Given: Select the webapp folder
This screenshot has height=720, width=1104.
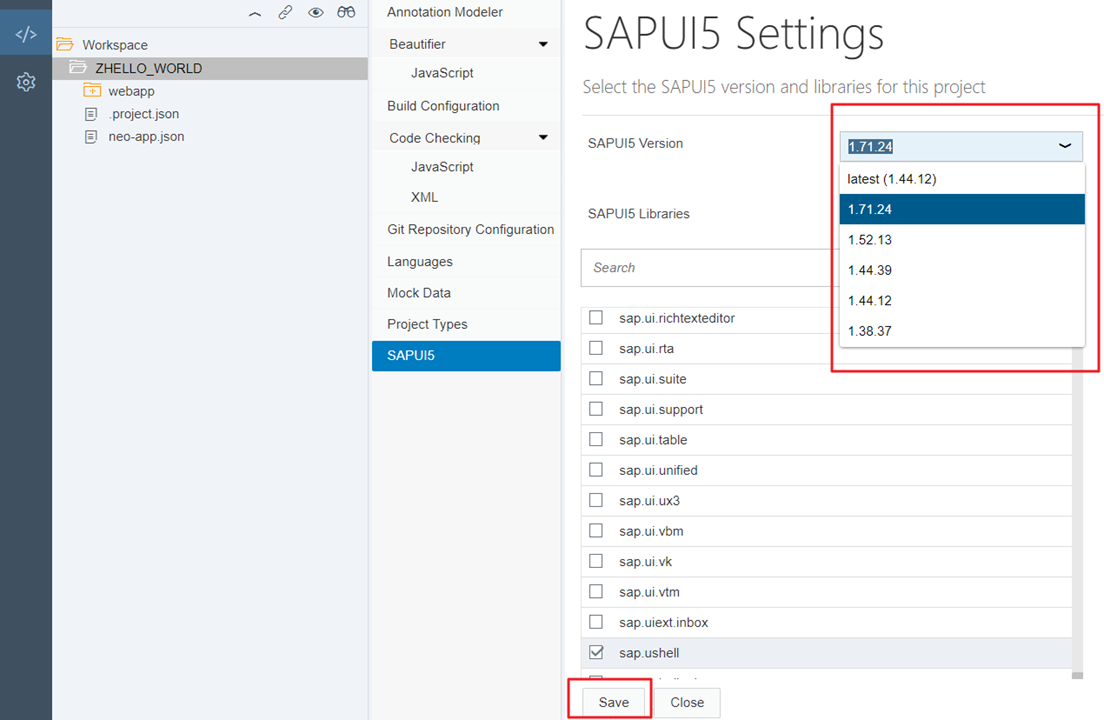Looking at the screenshot, I should tap(131, 91).
